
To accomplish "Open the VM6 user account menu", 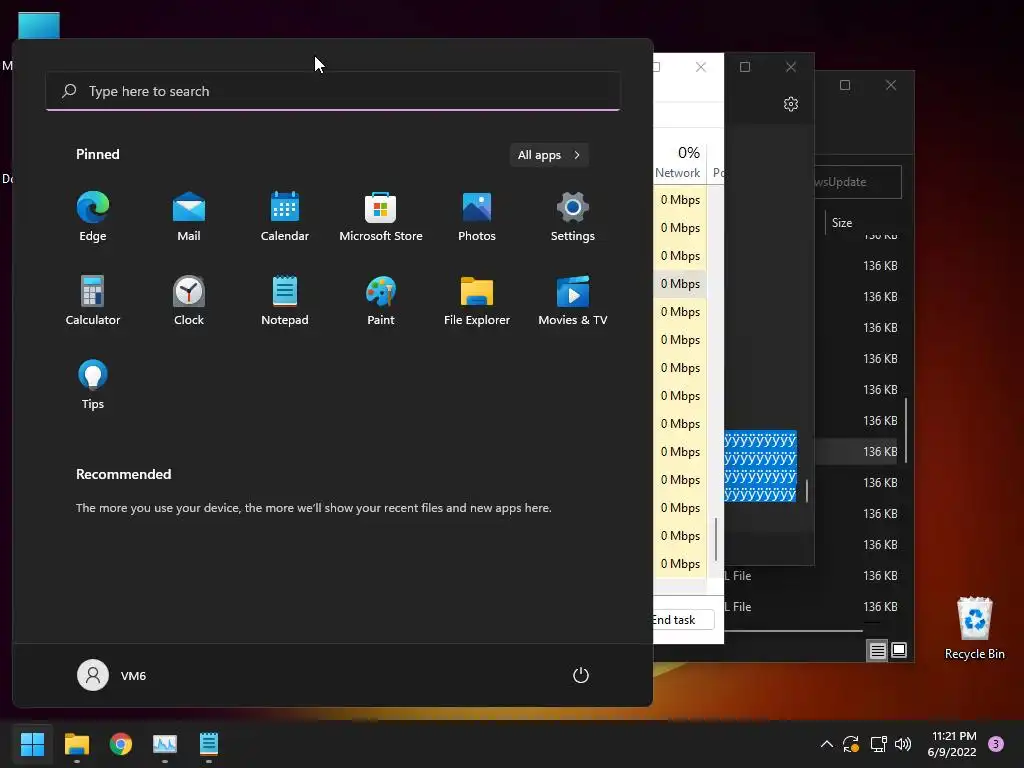I will pyautogui.click(x=112, y=675).
